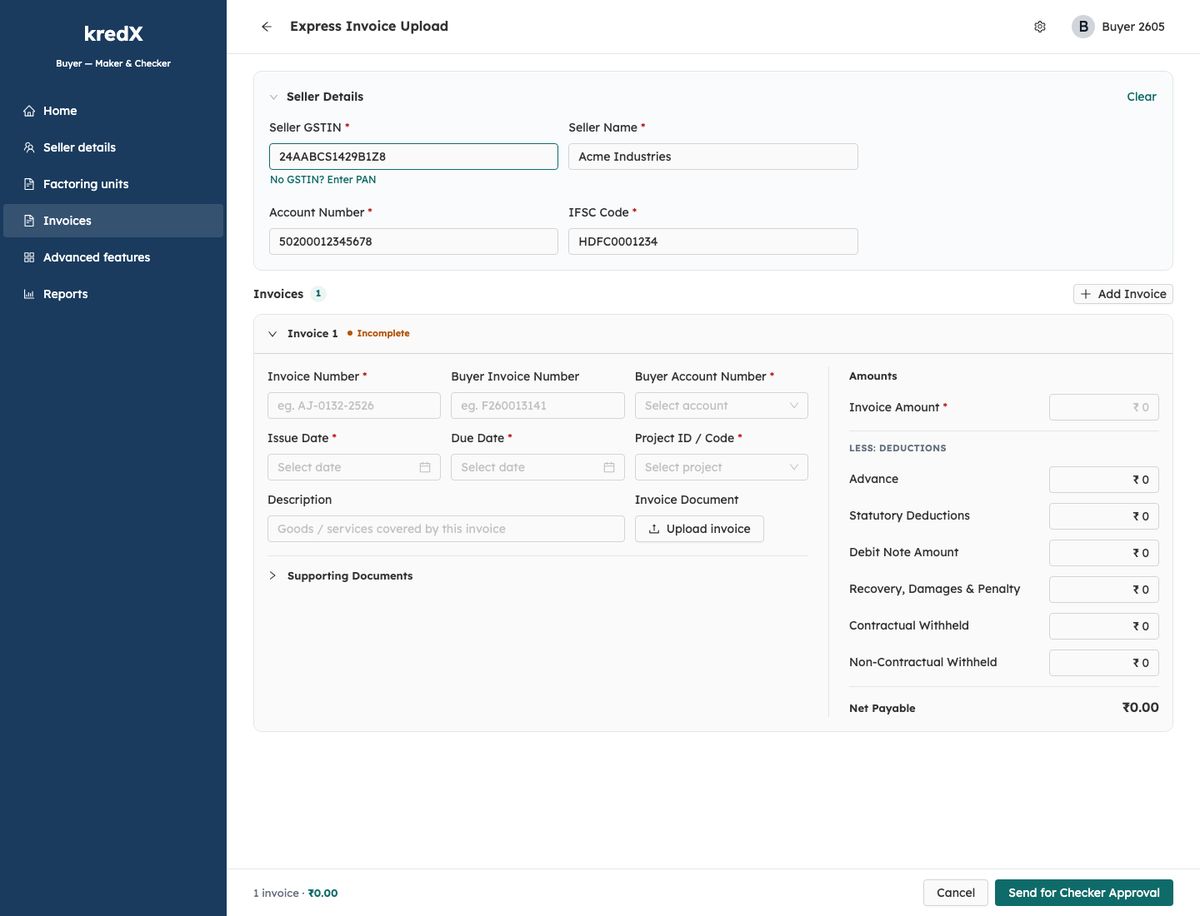Image resolution: width=1200 pixels, height=916 pixels.
Task: Click the Invoices sidebar icon
Action: tap(29, 221)
